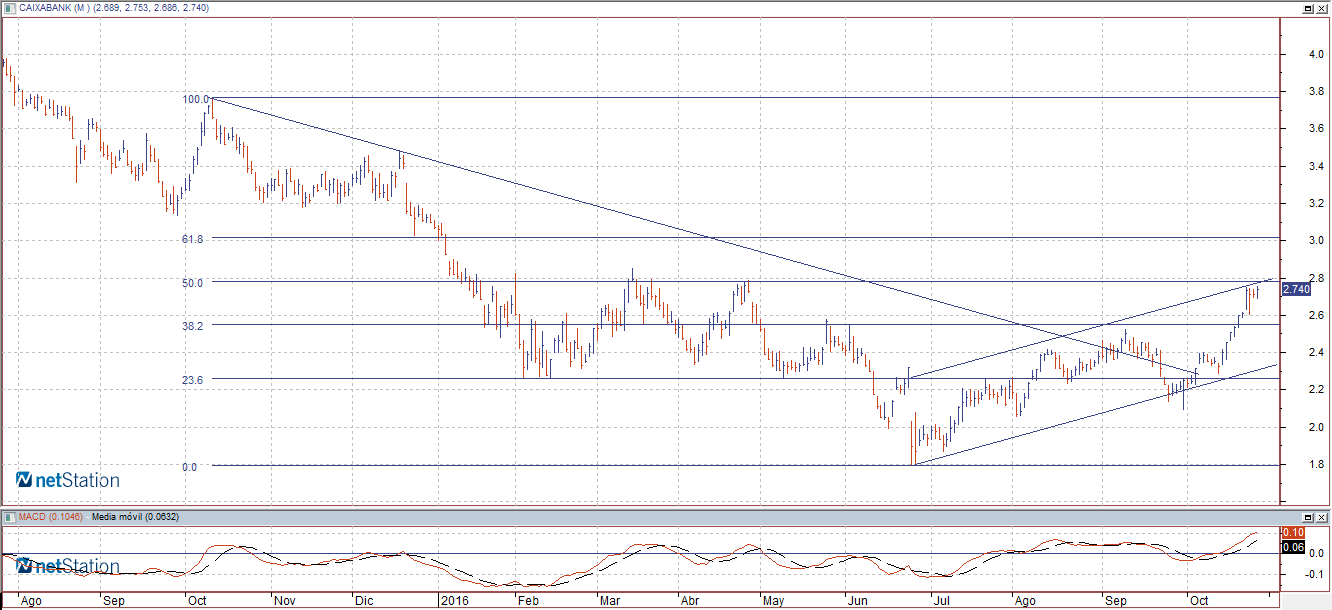This screenshot has width=1332, height=610.
Task: Select the red MACD (0.1046) label
Action: pos(51,517)
